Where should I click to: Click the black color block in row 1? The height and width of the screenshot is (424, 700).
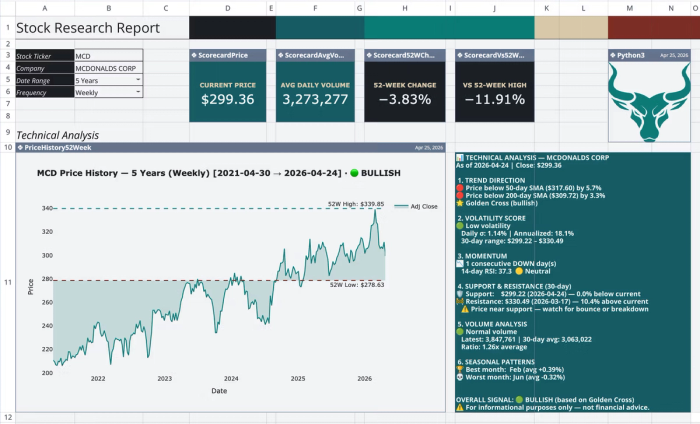point(233,28)
